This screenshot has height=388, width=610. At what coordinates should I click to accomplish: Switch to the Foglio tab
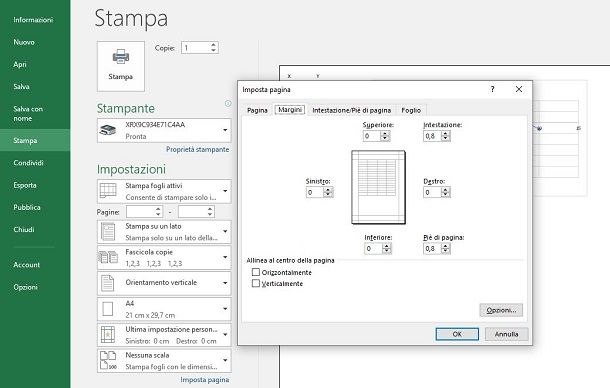click(411, 110)
